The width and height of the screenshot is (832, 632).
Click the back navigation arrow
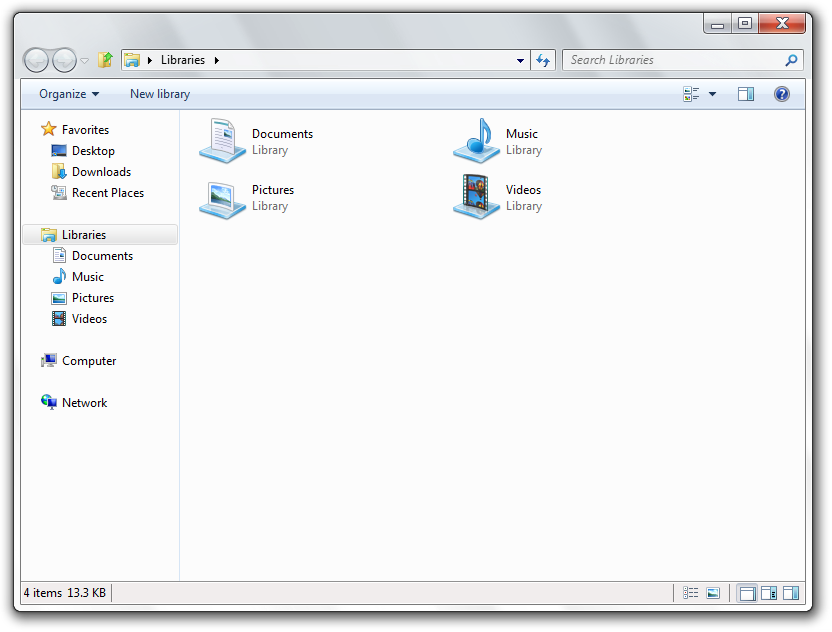(x=36, y=60)
